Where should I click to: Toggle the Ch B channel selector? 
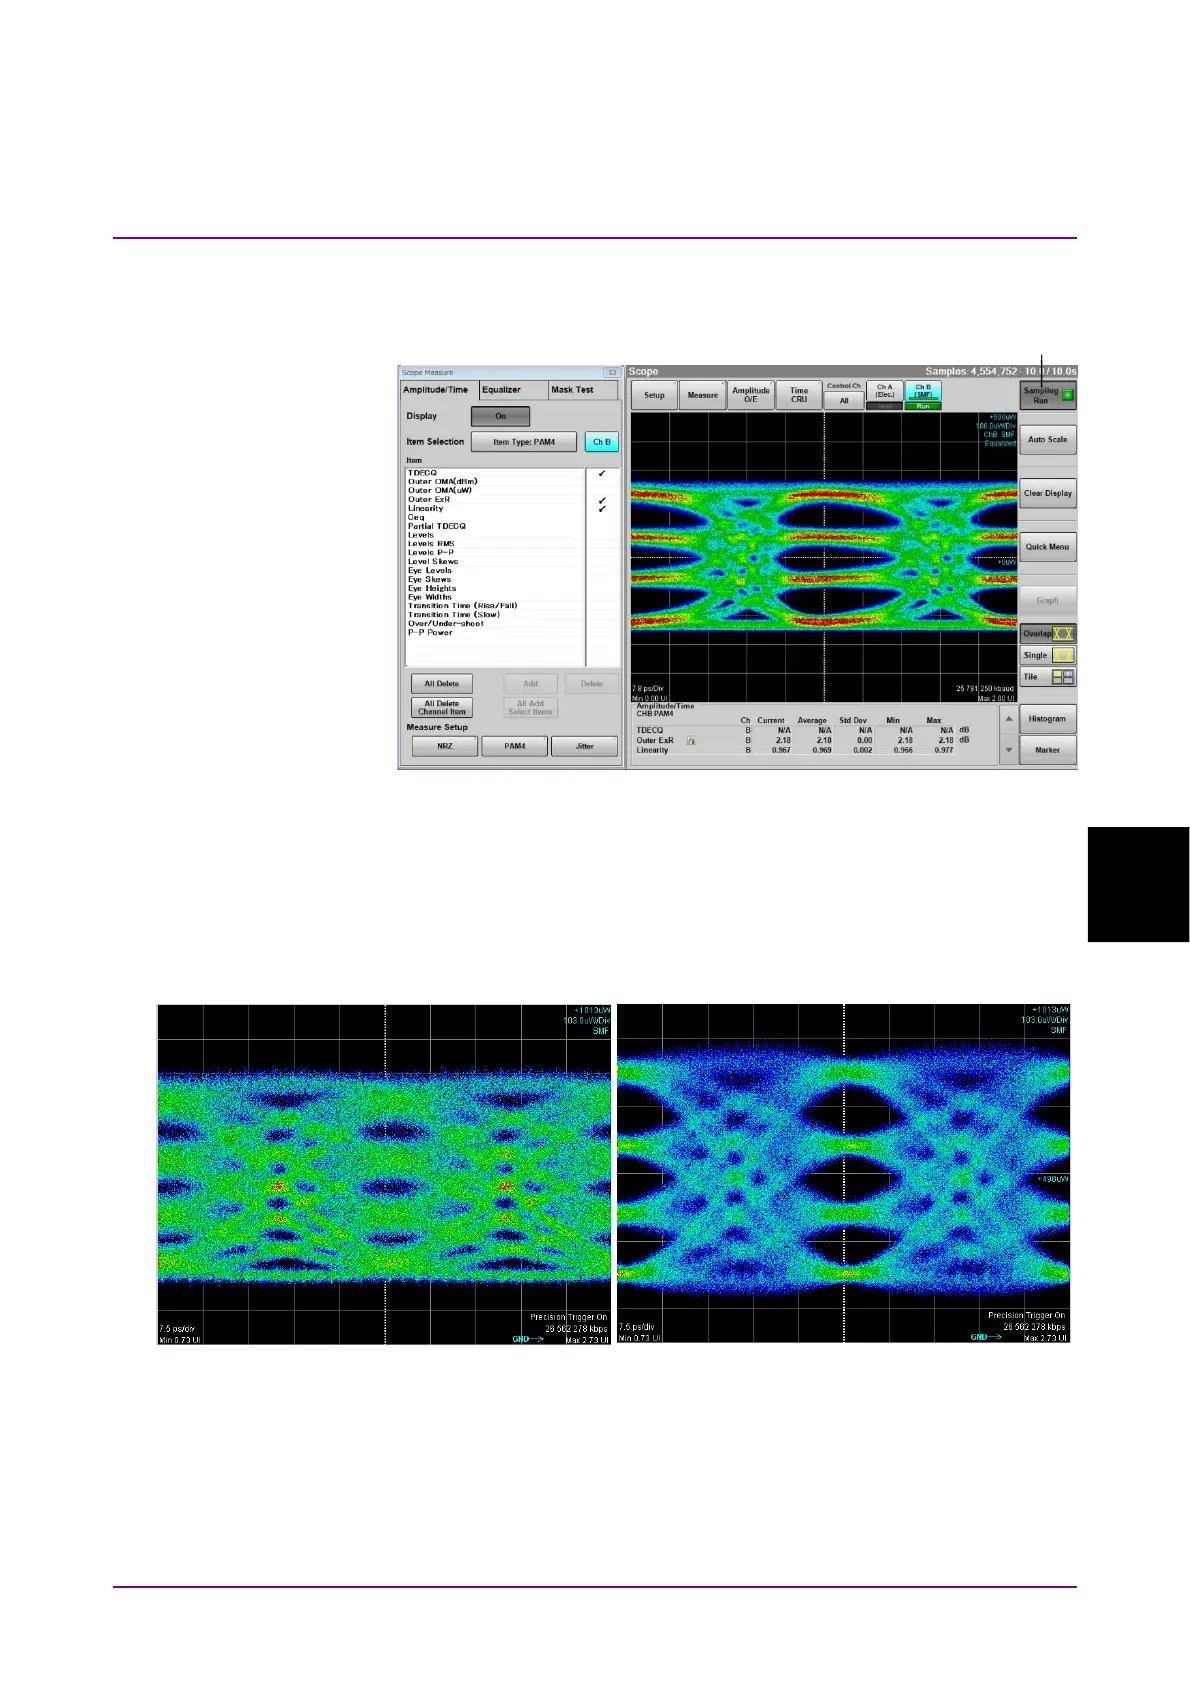602,442
